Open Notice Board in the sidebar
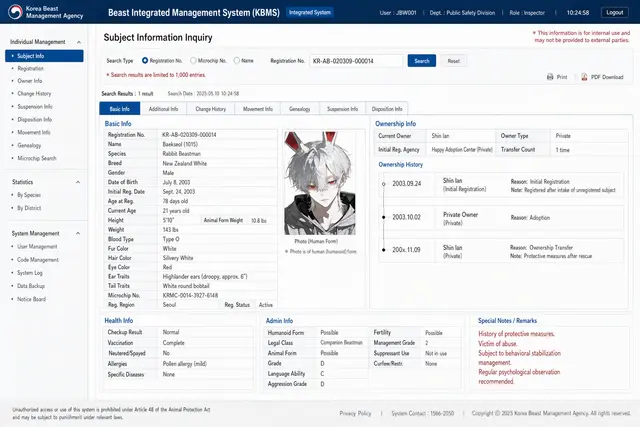640x427 pixels. [31, 299]
